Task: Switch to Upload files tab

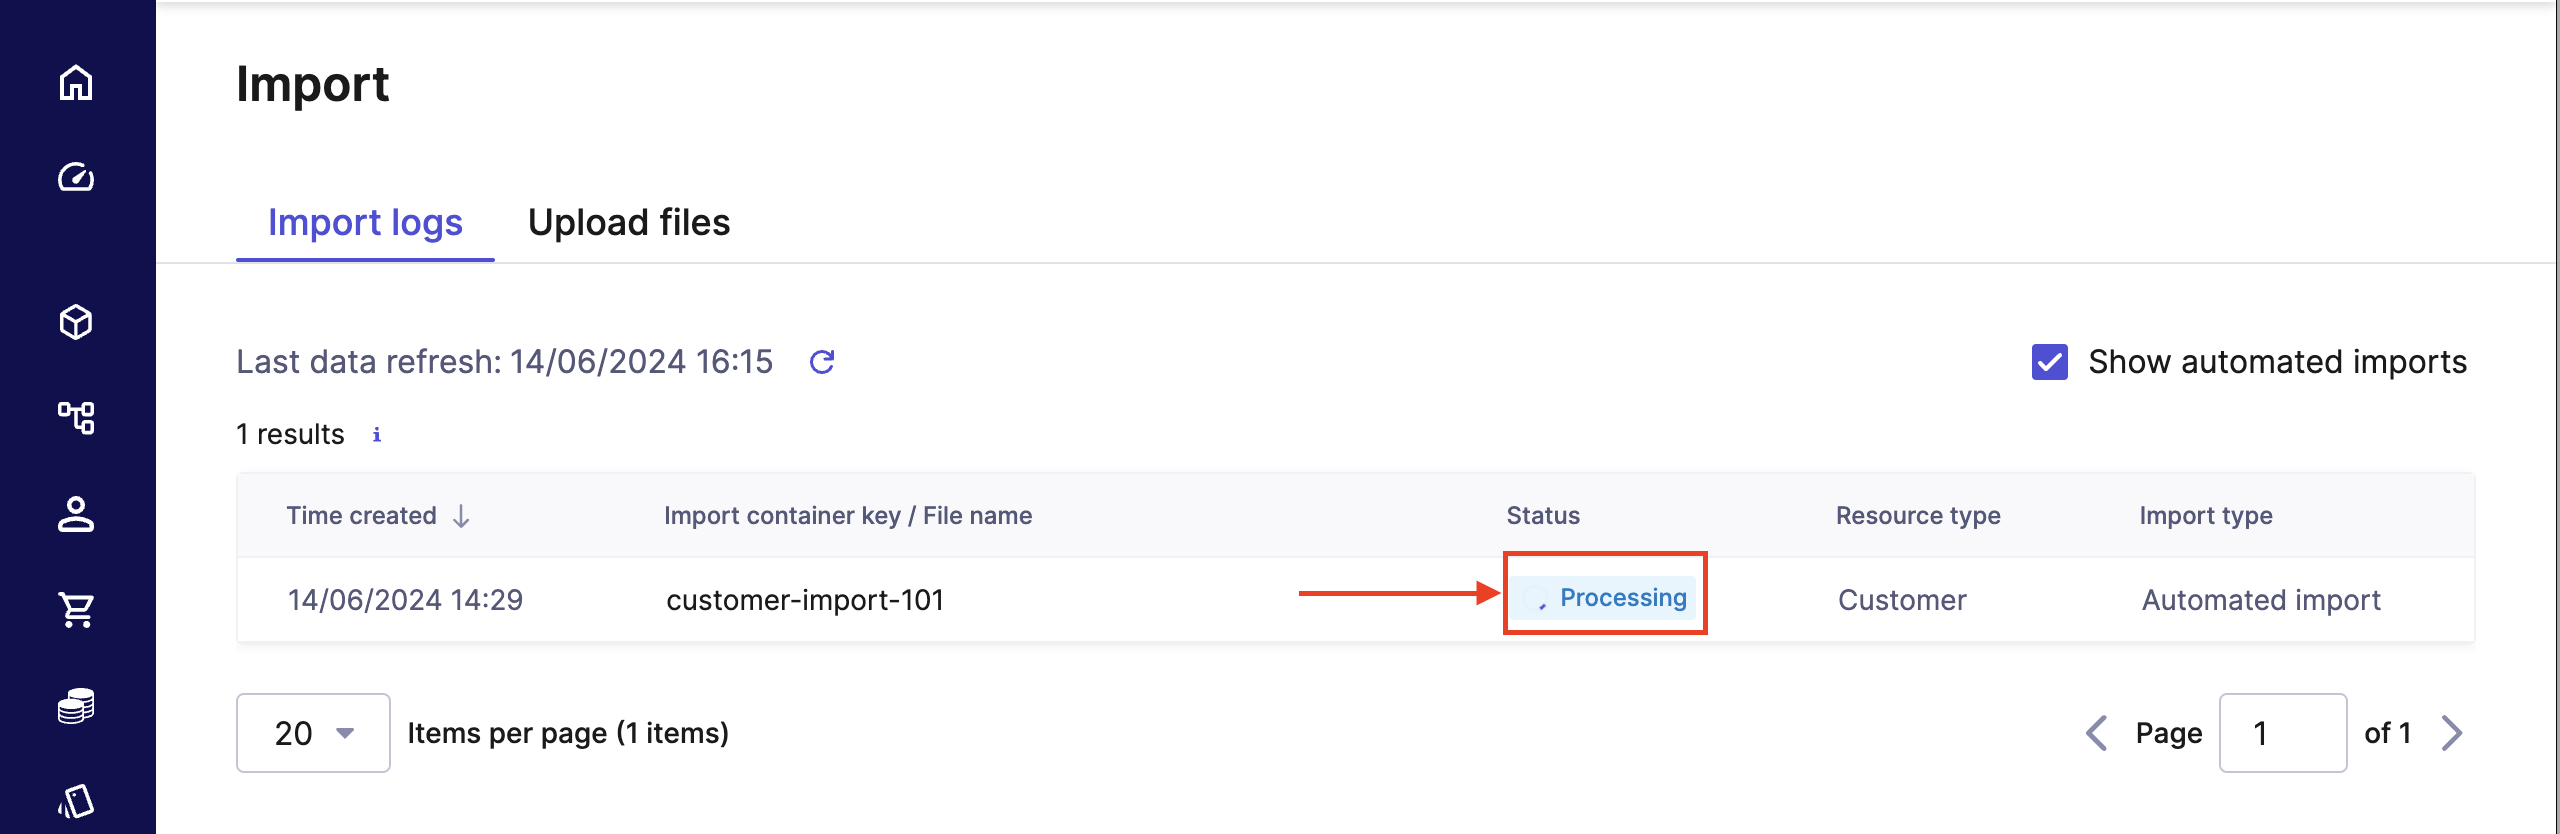Action: tap(629, 223)
